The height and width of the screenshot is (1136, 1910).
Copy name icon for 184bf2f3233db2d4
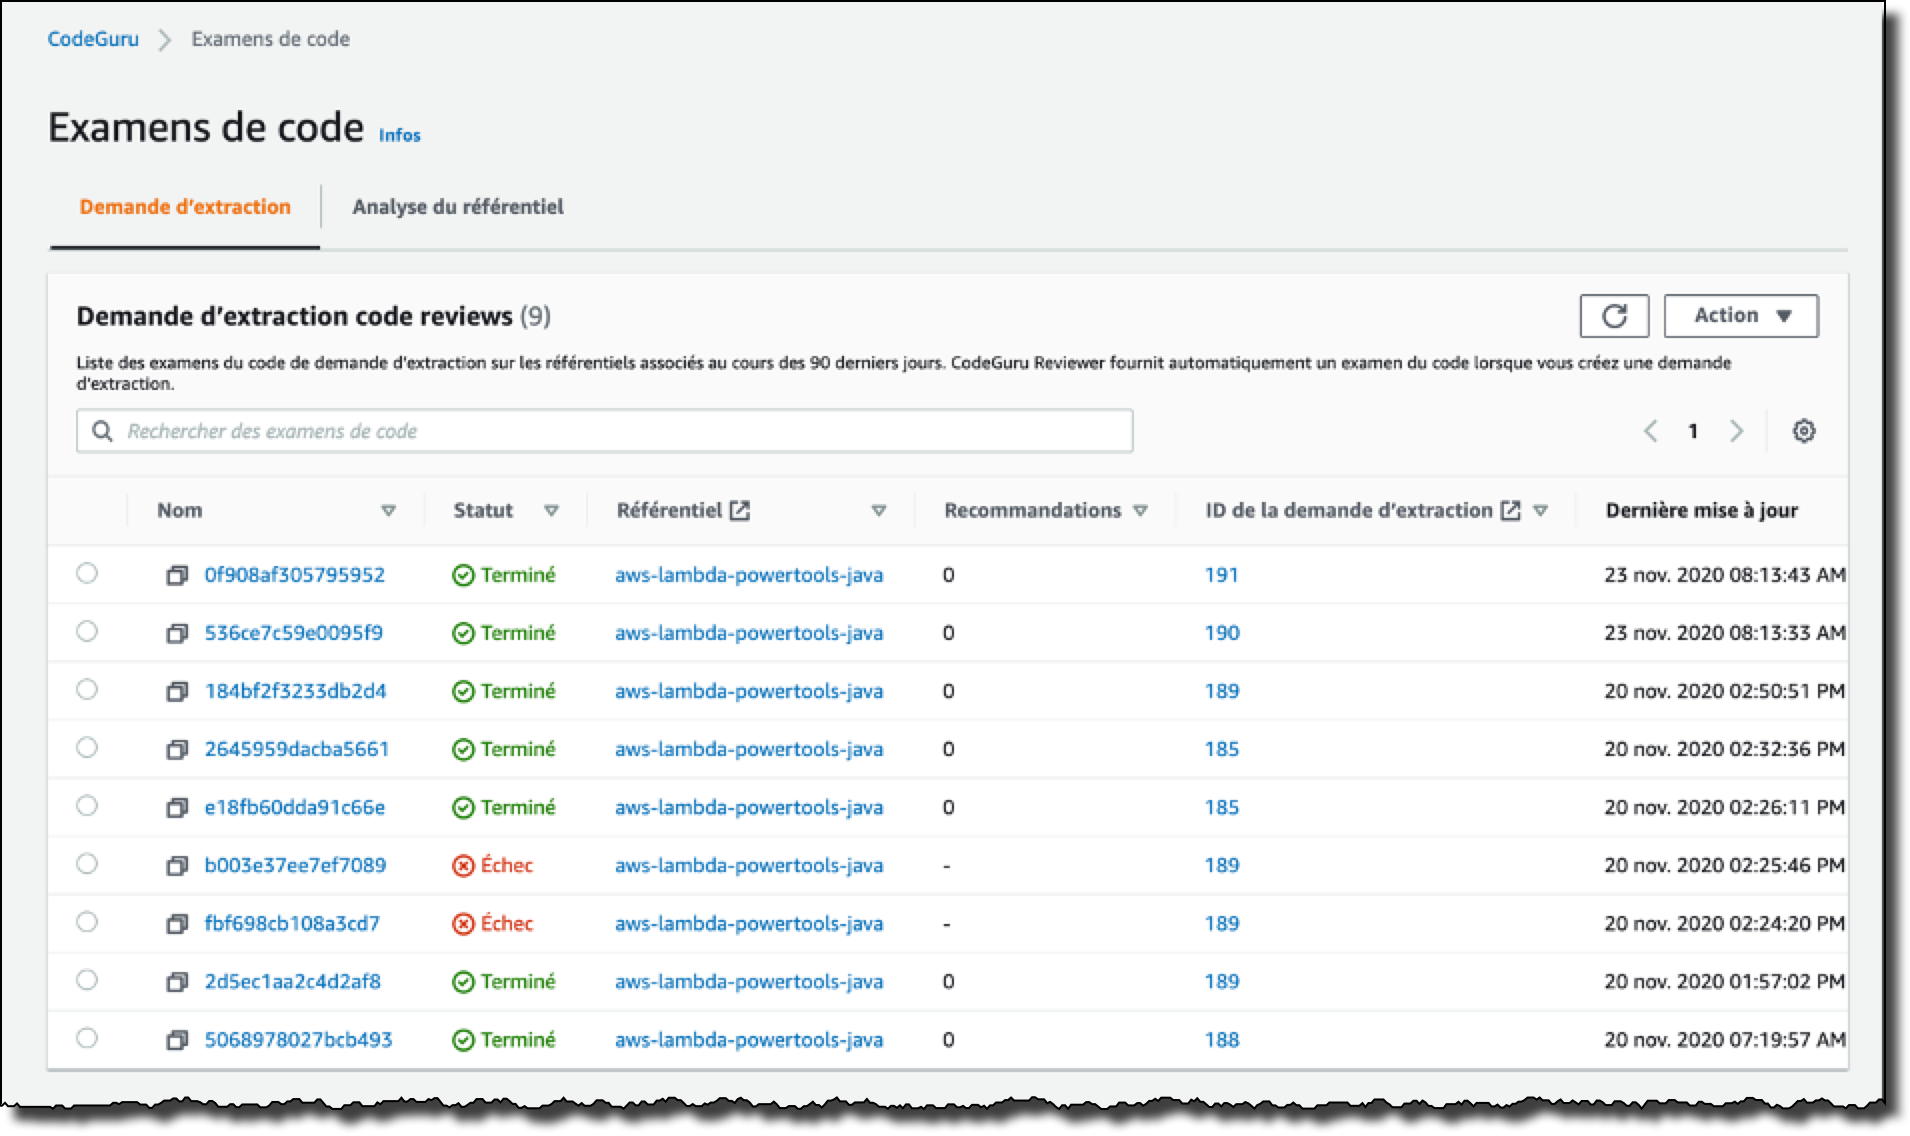(177, 691)
